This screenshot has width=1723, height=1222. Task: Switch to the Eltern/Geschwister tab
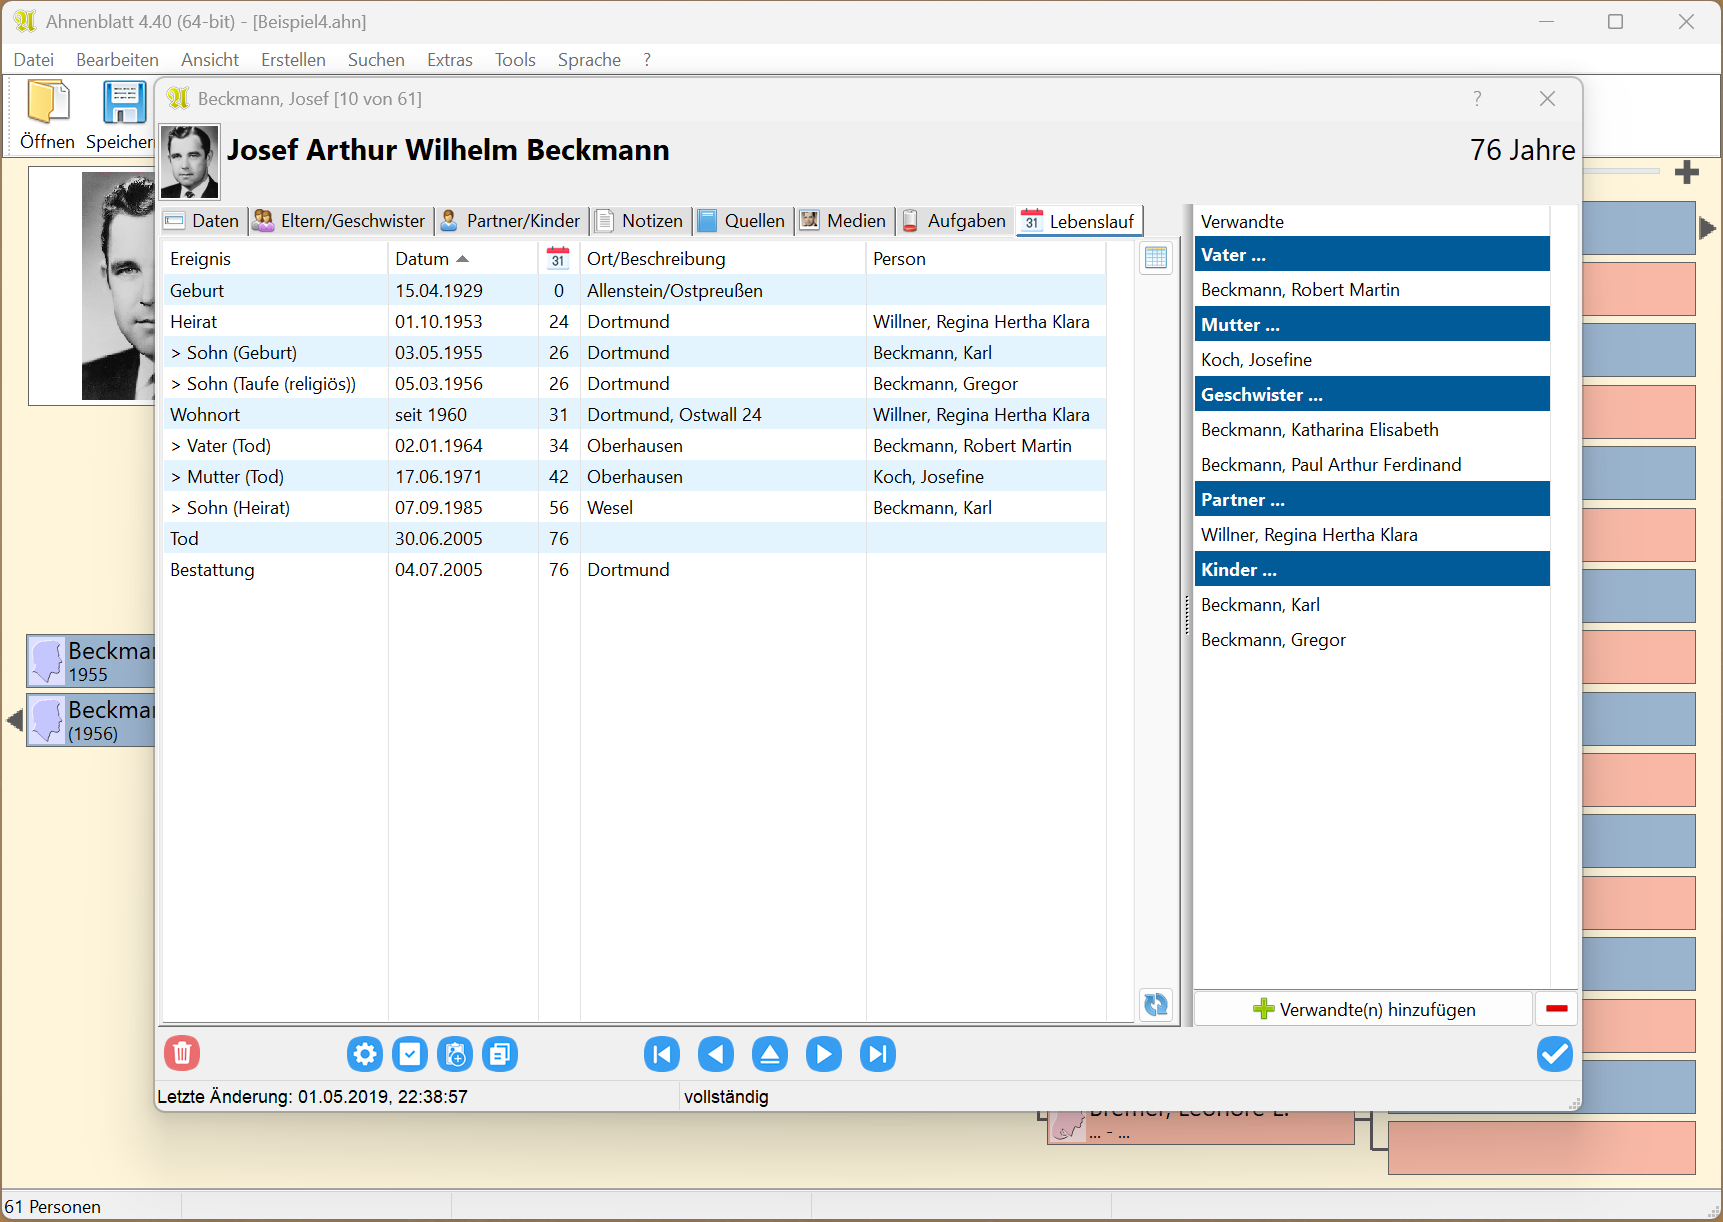click(x=340, y=221)
